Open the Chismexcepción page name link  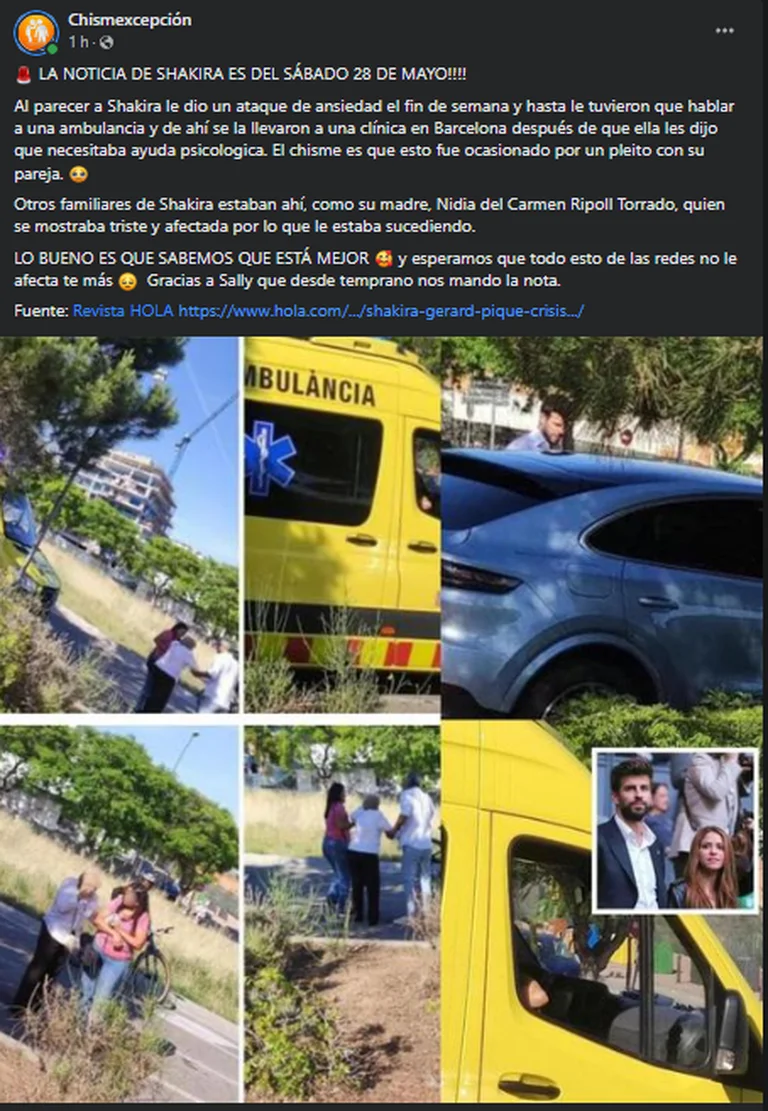pyautogui.click(x=130, y=20)
